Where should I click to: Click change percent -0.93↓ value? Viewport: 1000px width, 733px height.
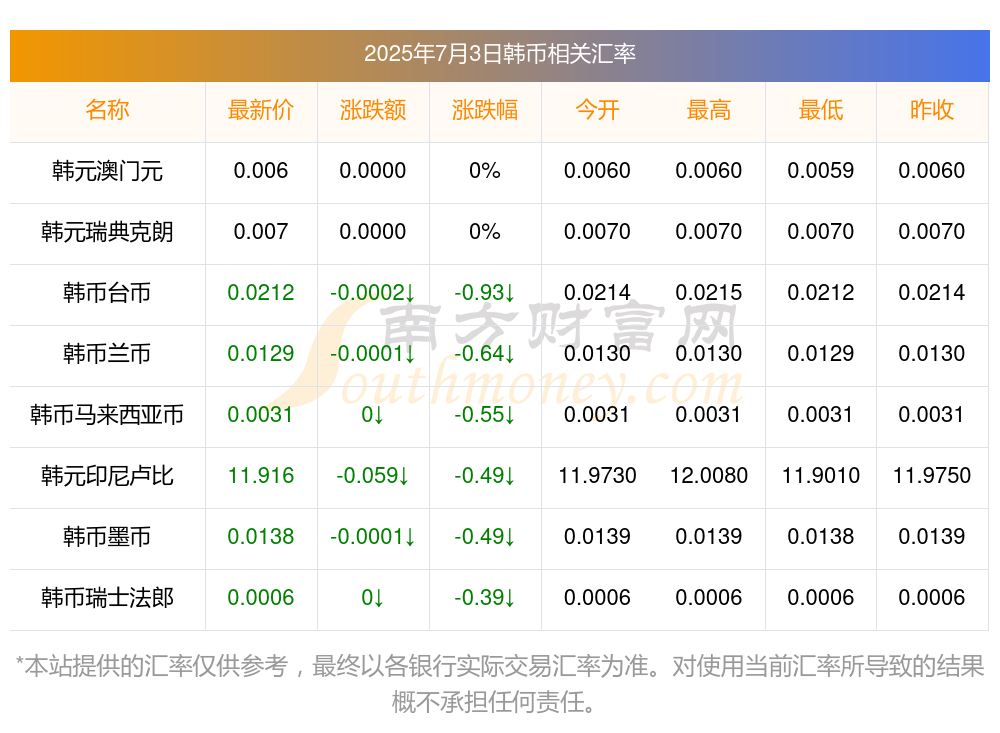coord(485,293)
